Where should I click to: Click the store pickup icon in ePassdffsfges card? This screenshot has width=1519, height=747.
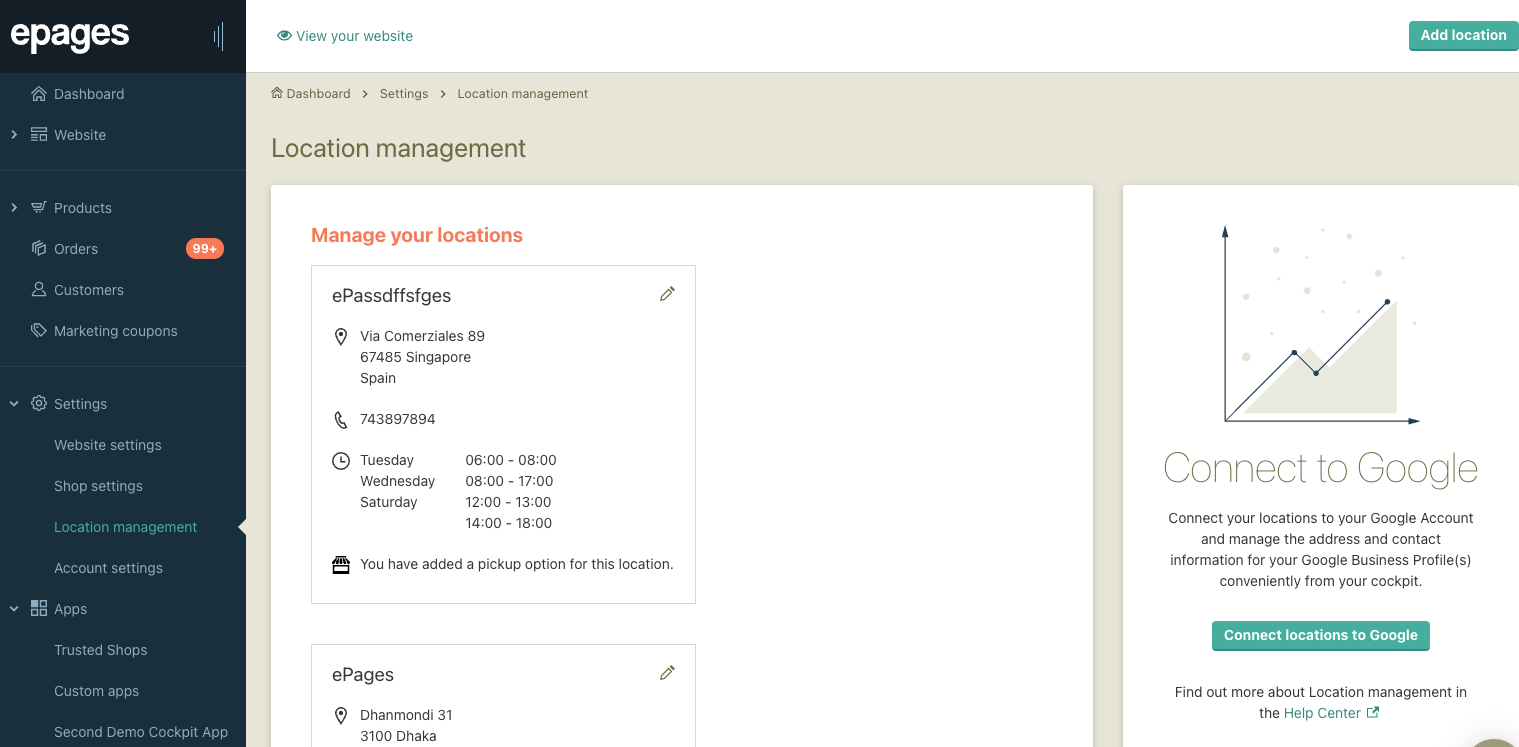pyautogui.click(x=341, y=565)
